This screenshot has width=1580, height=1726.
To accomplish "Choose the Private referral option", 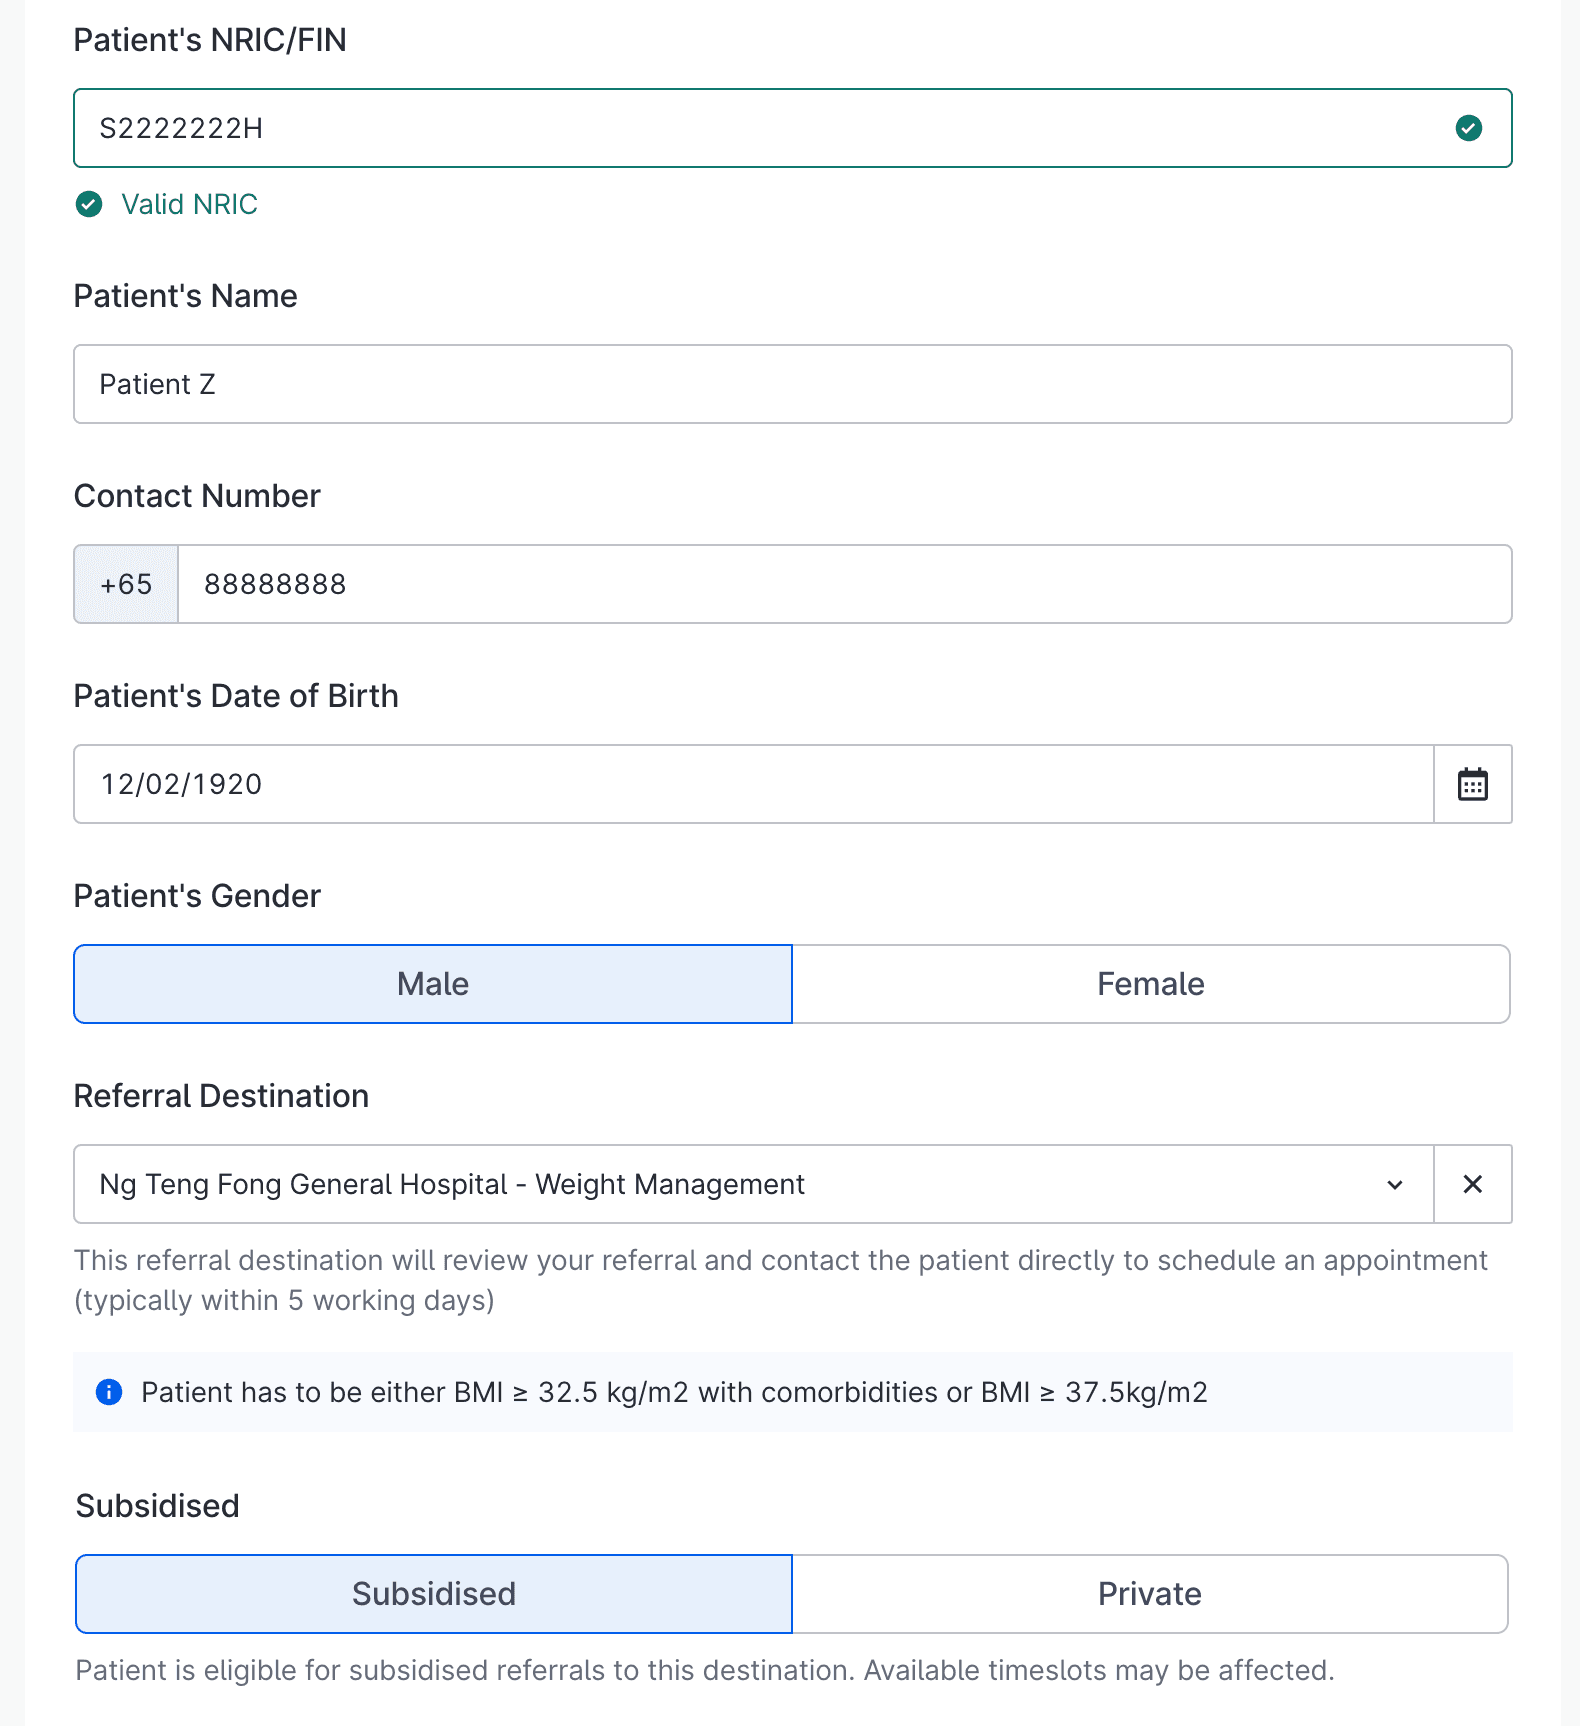I will (x=1150, y=1594).
